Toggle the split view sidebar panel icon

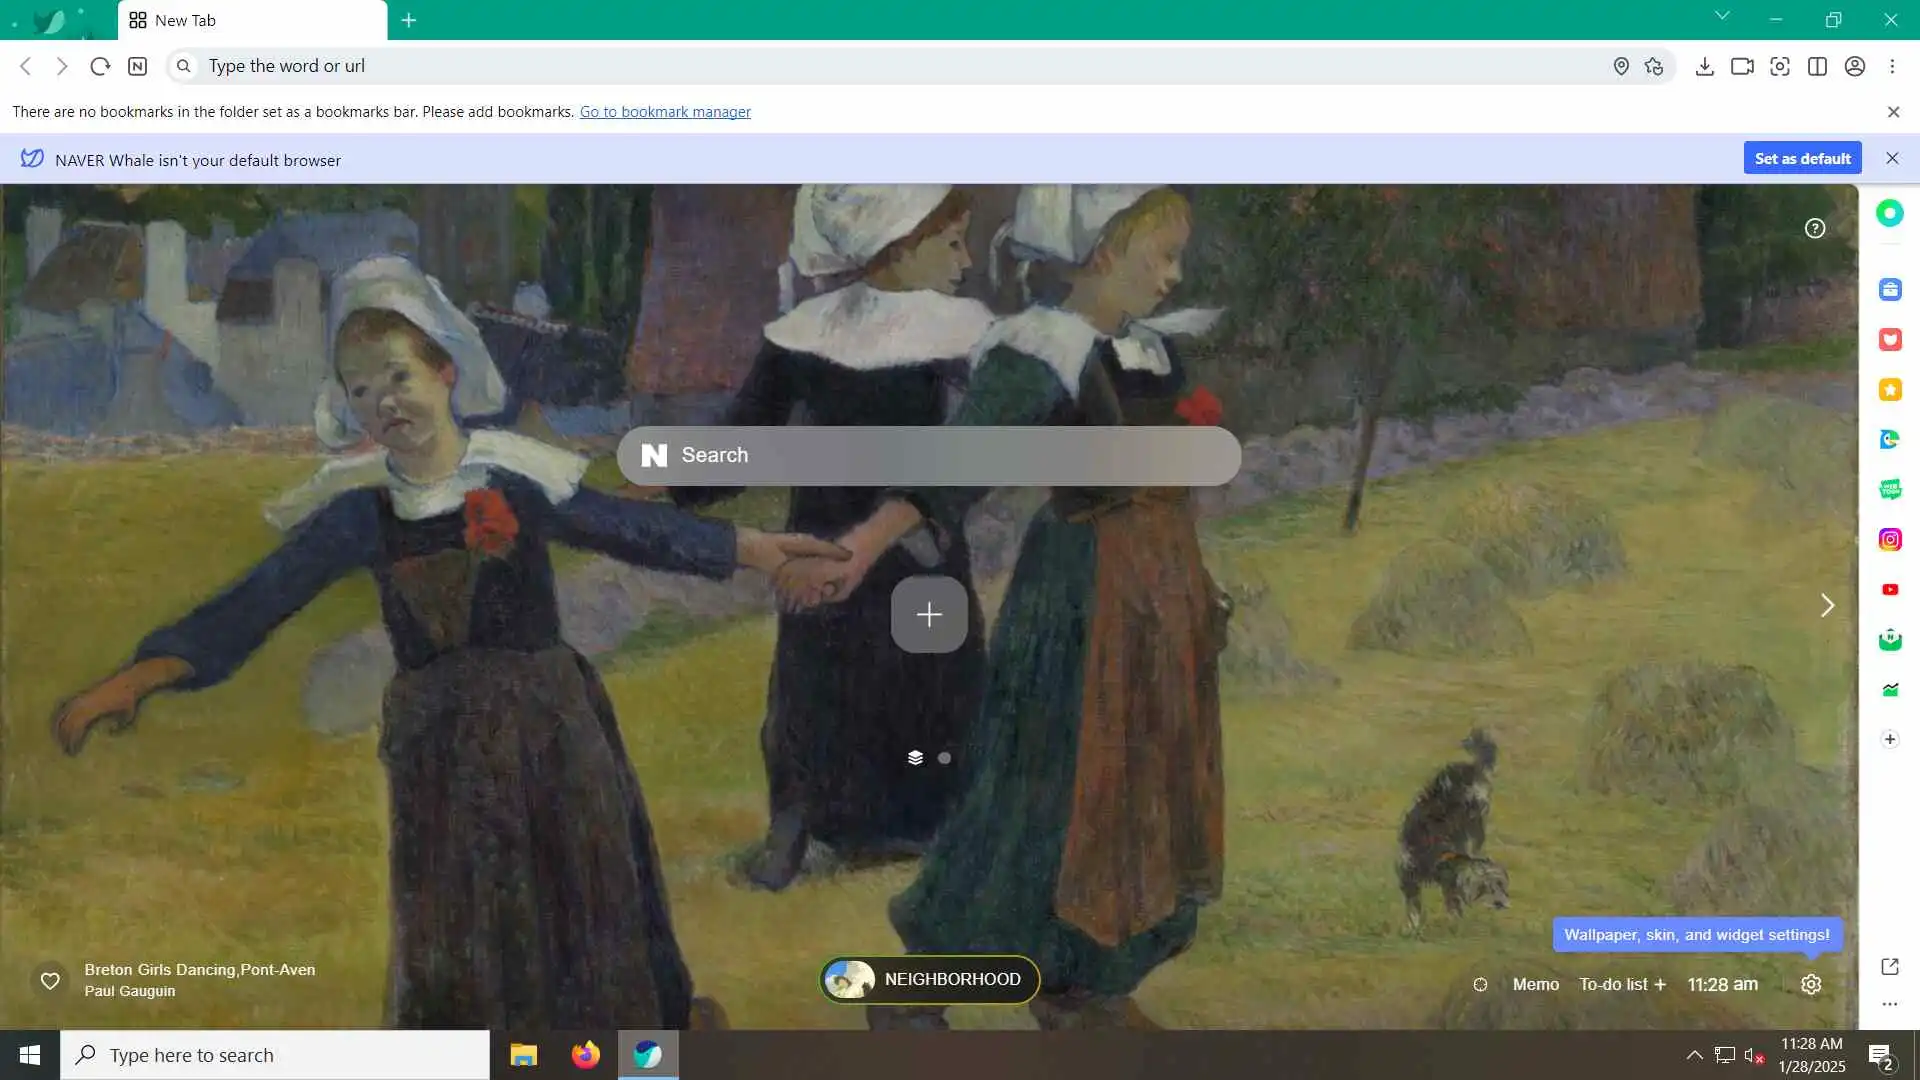(x=1817, y=66)
